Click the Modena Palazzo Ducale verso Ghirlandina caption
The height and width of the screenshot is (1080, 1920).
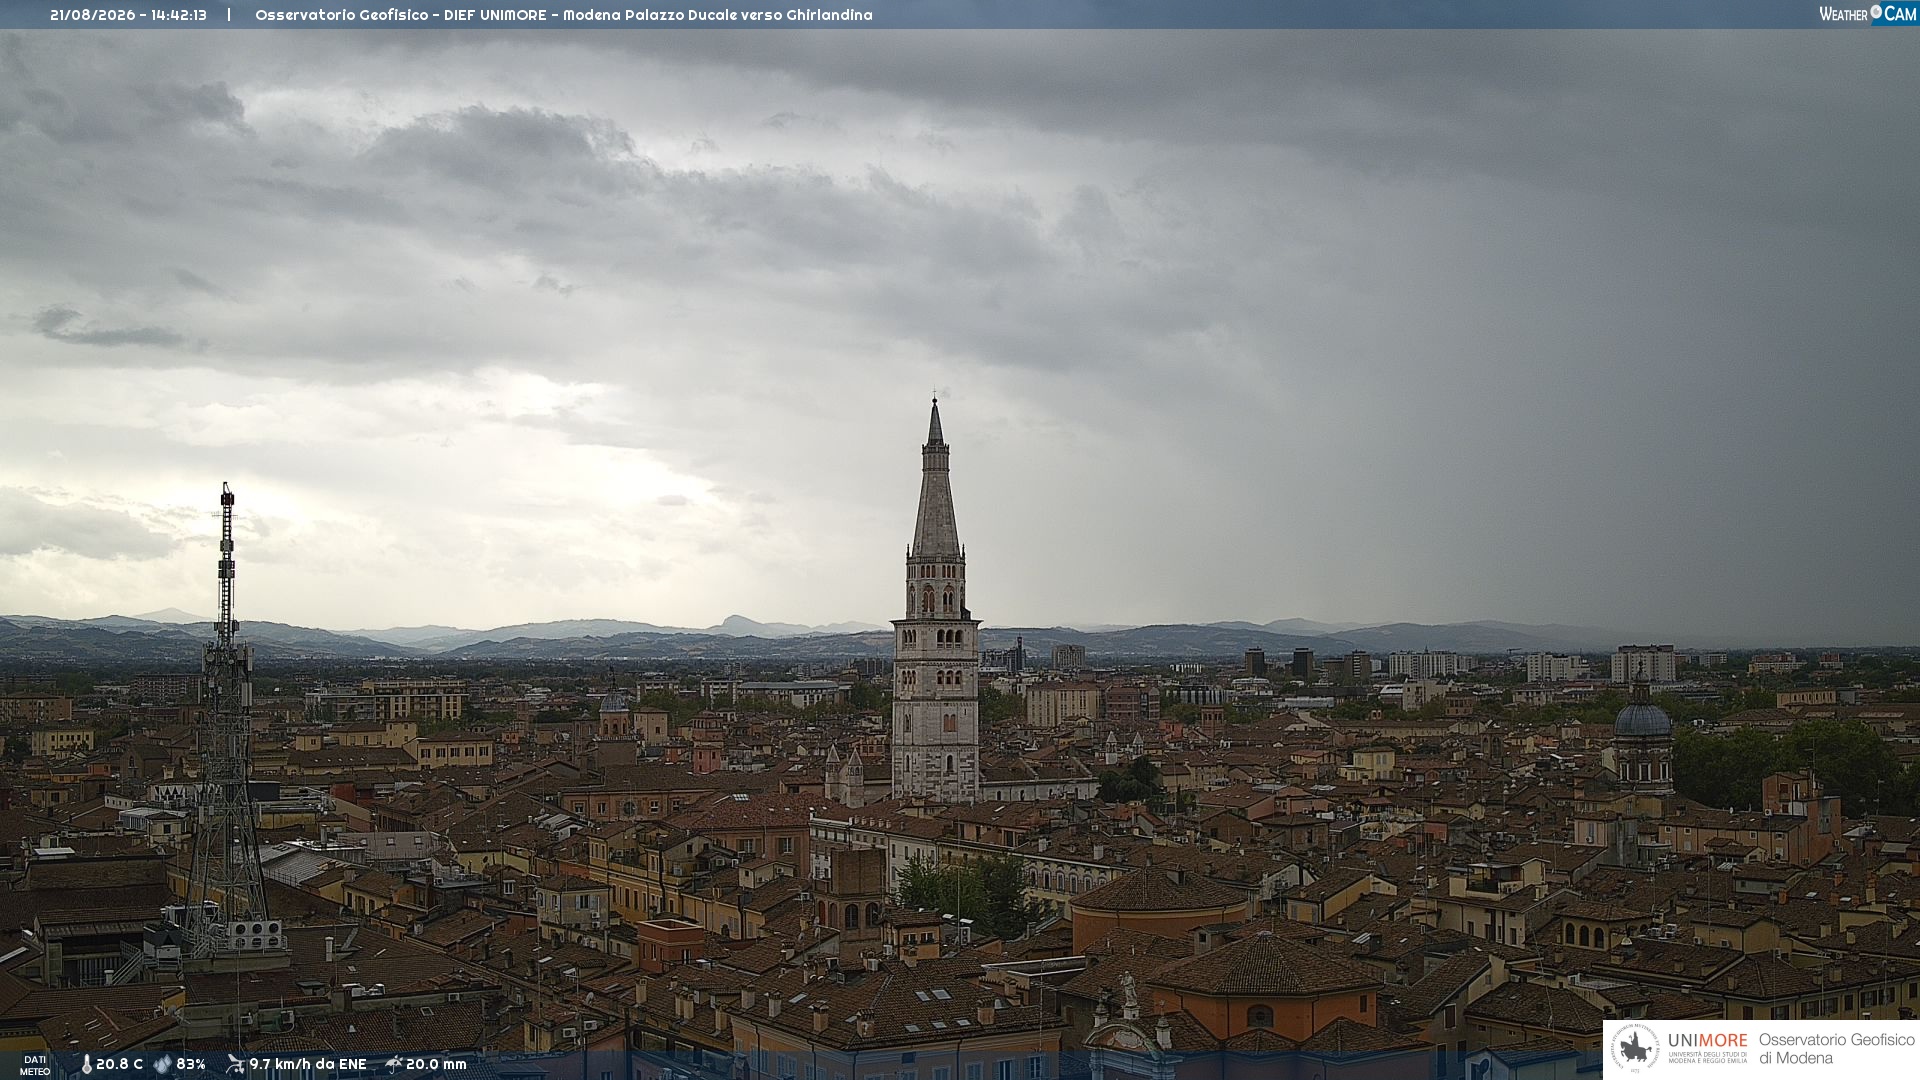click(717, 15)
